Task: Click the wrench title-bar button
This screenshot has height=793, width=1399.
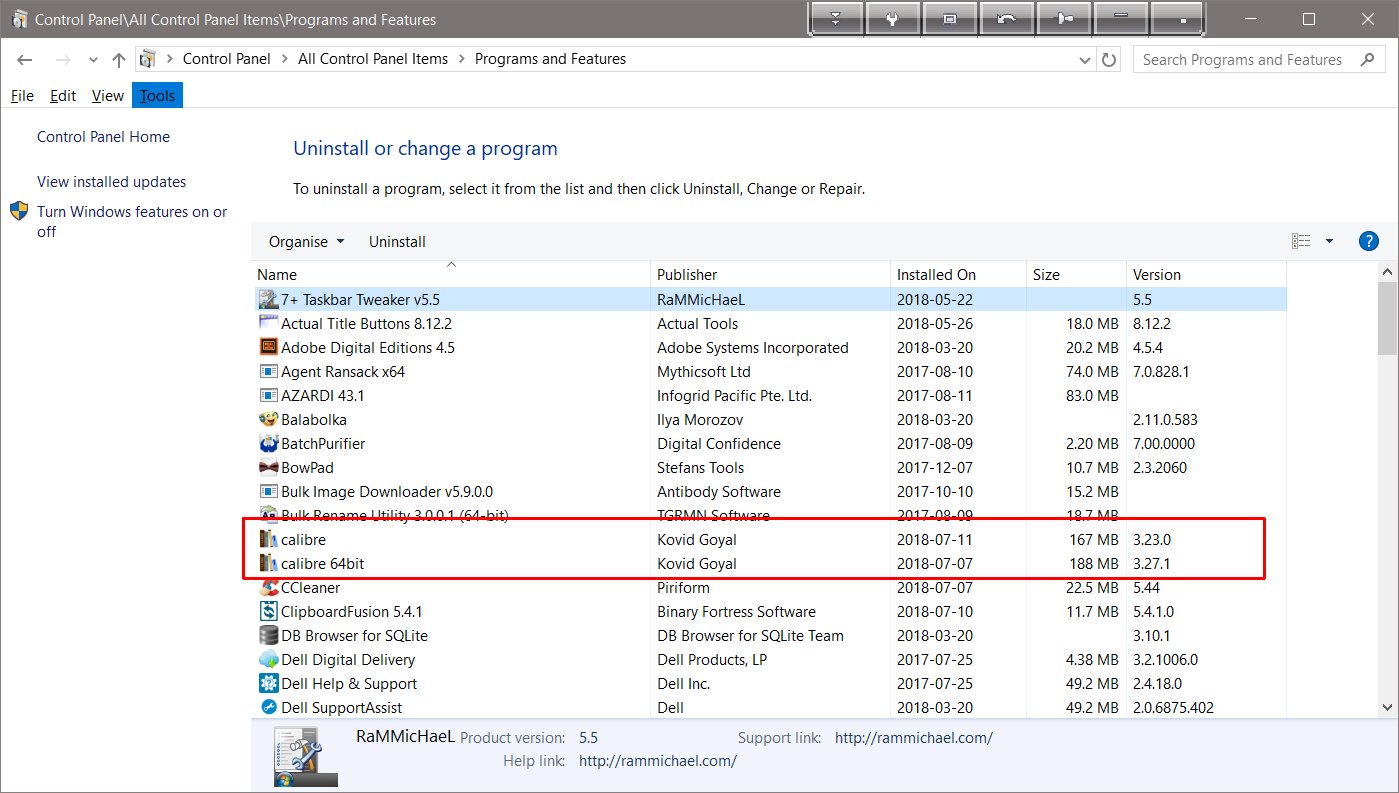Action: (893, 18)
